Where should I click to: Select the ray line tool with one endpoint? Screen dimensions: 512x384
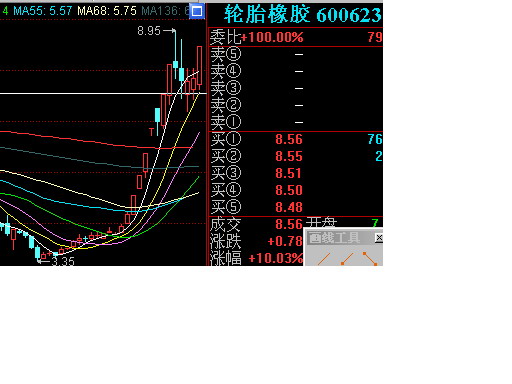pos(347,259)
